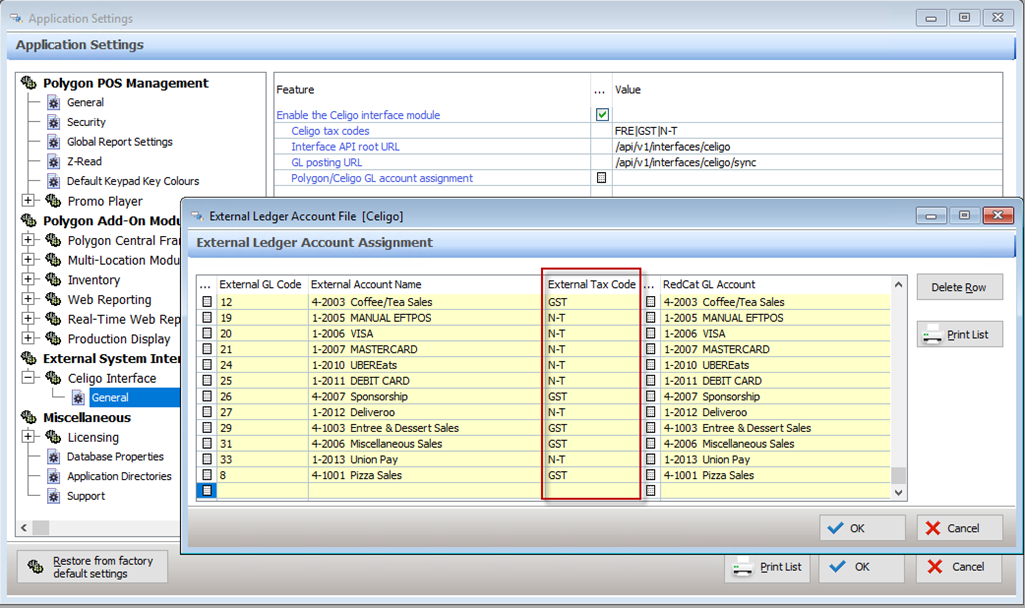Click the Default Keypad Key Colours gear icon
This screenshot has width=1025, height=608.
[54, 181]
